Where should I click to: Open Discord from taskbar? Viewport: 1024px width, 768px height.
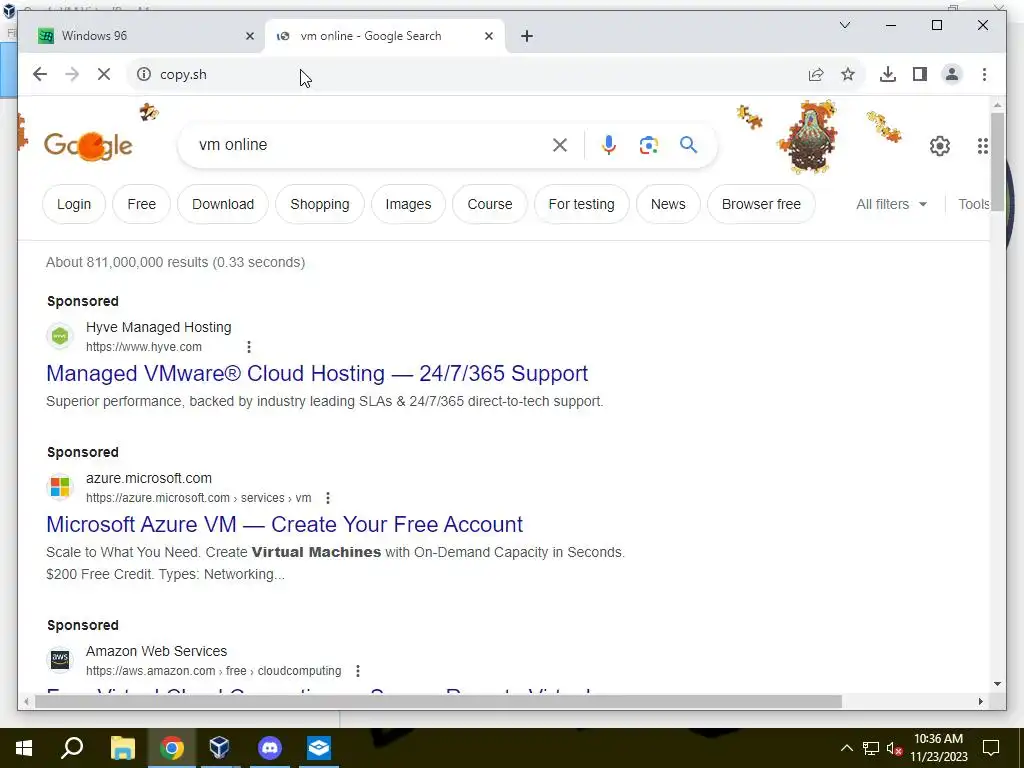(270, 748)
